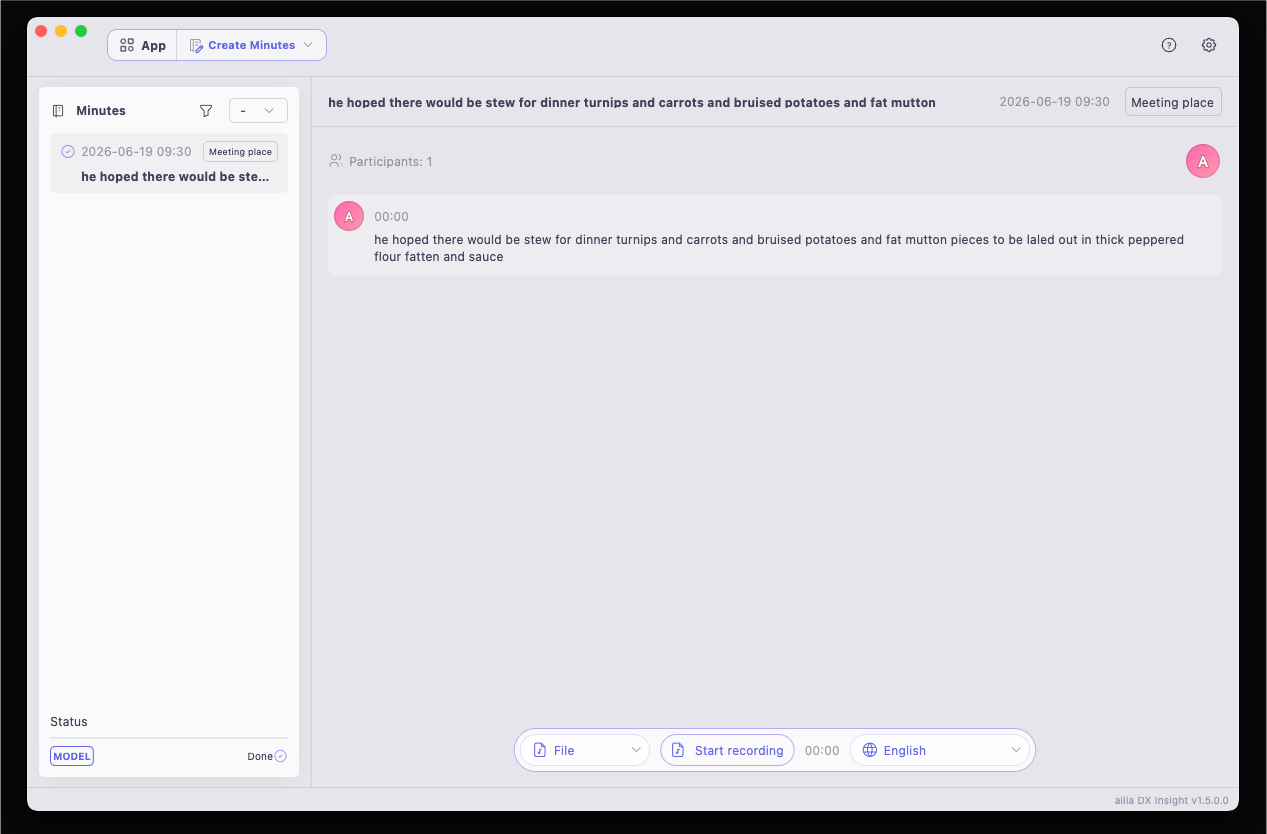The height and width of the screenshot is (834, 1267).
Task: Click the globe icon in language selector
Action: coord(870,750)
